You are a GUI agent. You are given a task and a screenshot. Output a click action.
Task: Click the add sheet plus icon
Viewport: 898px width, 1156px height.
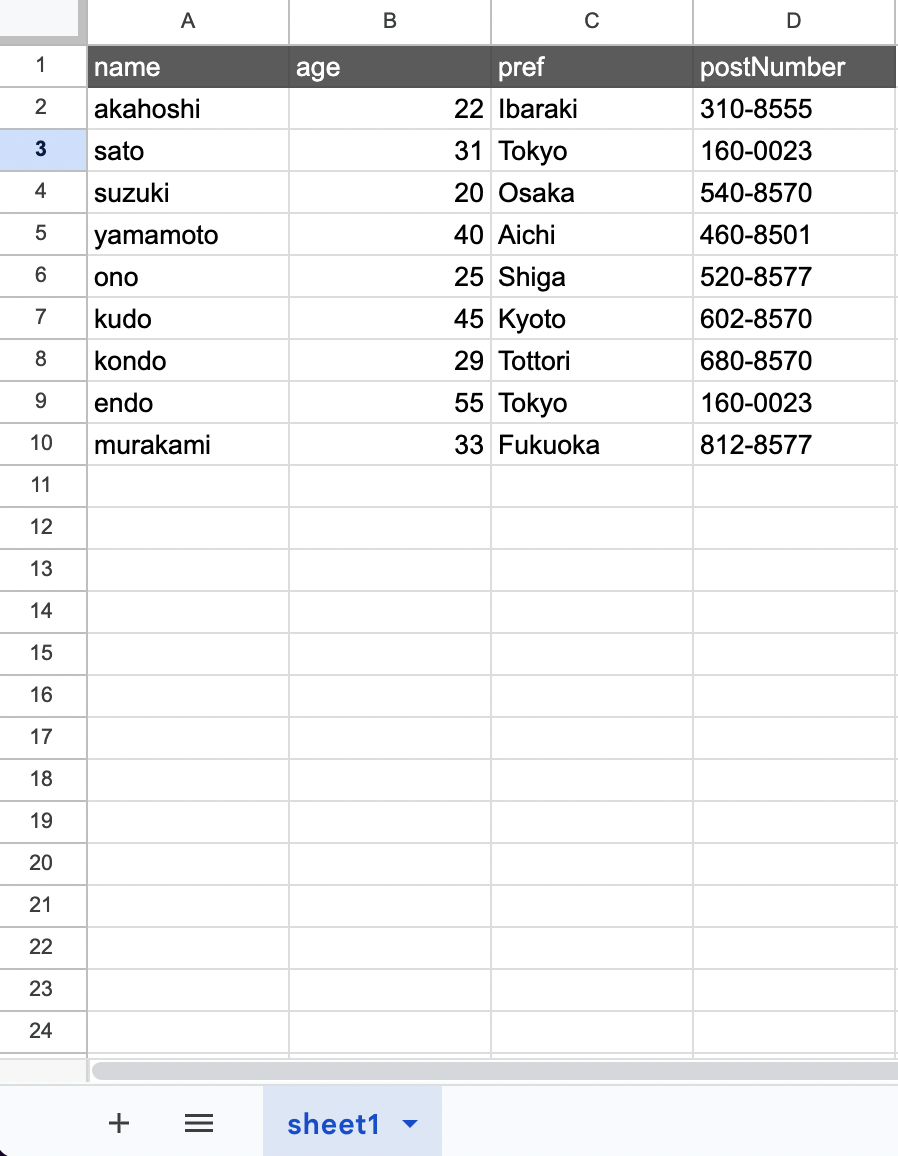click(x=118, y=1122)
